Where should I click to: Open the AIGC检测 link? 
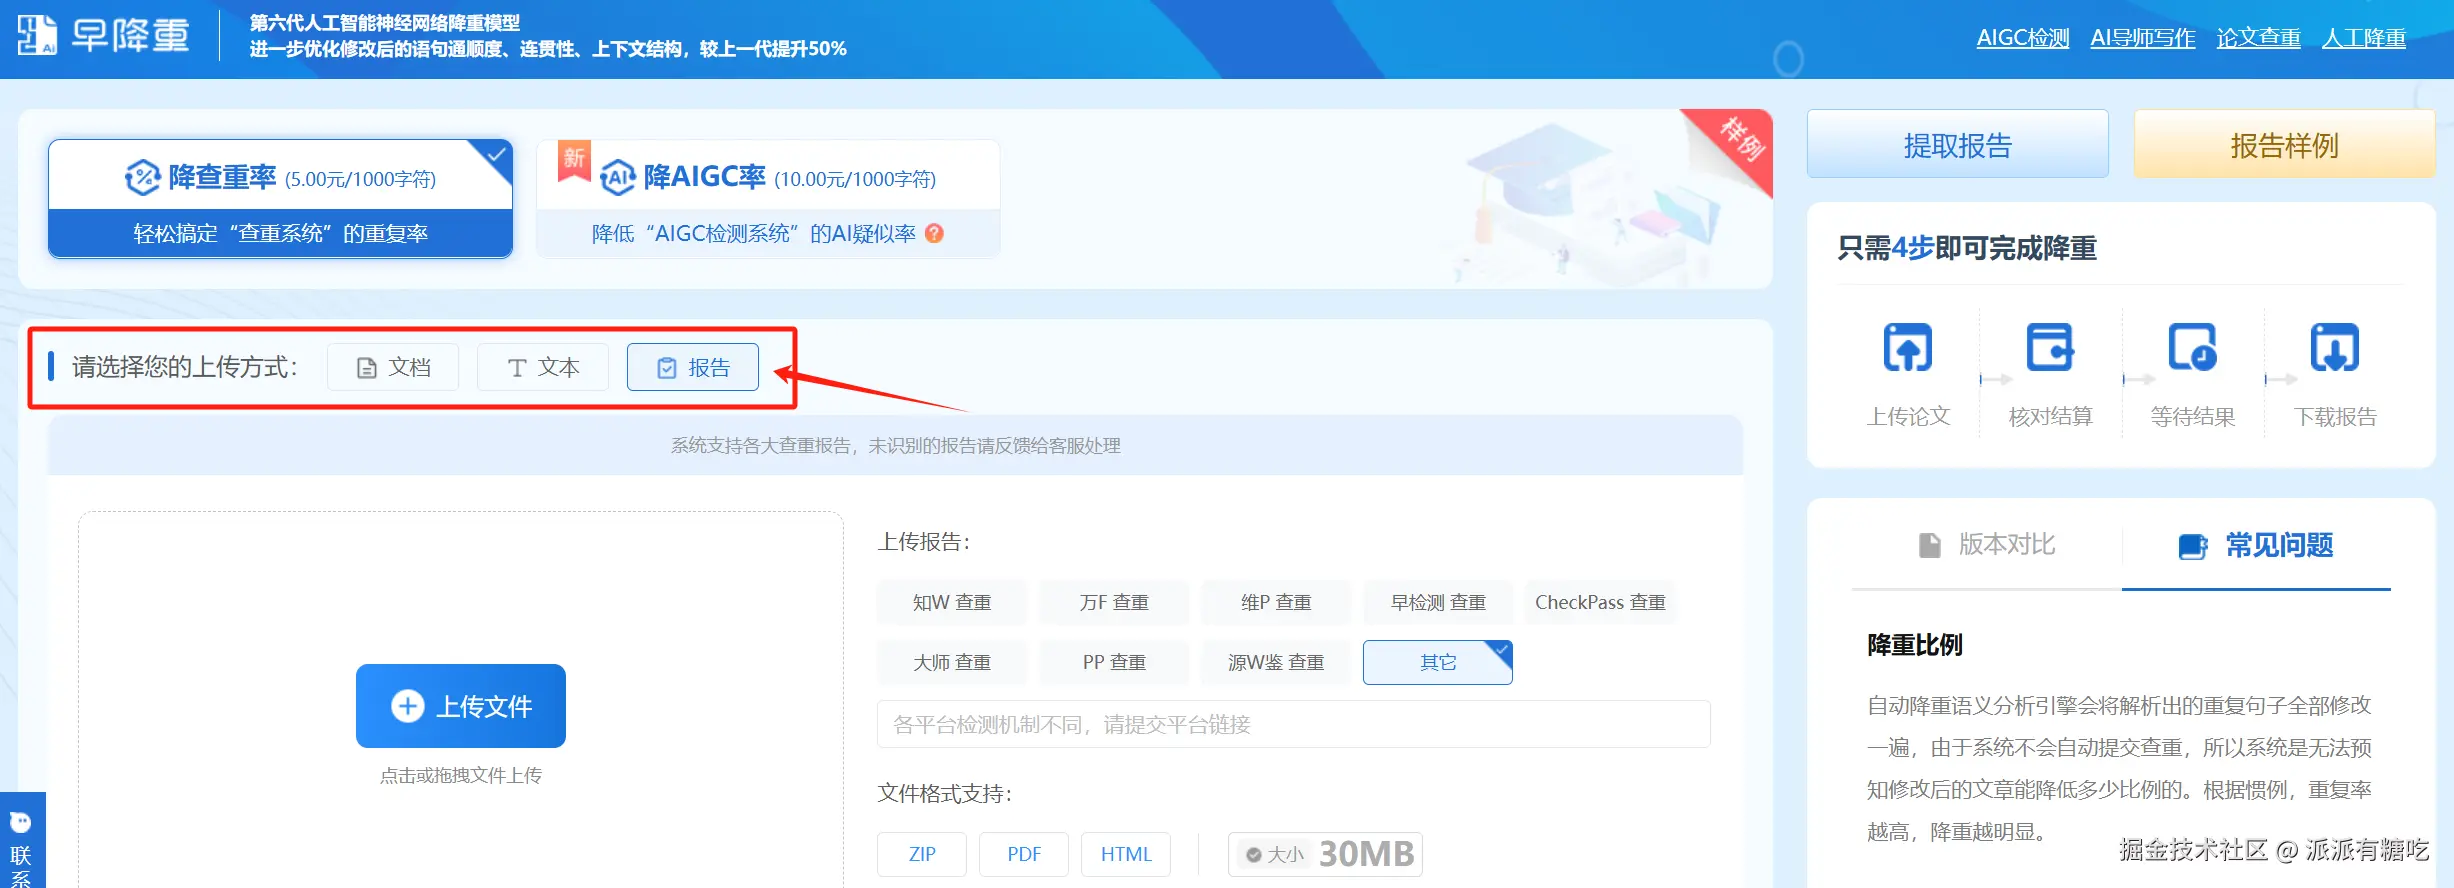[x=2022, y=38]
